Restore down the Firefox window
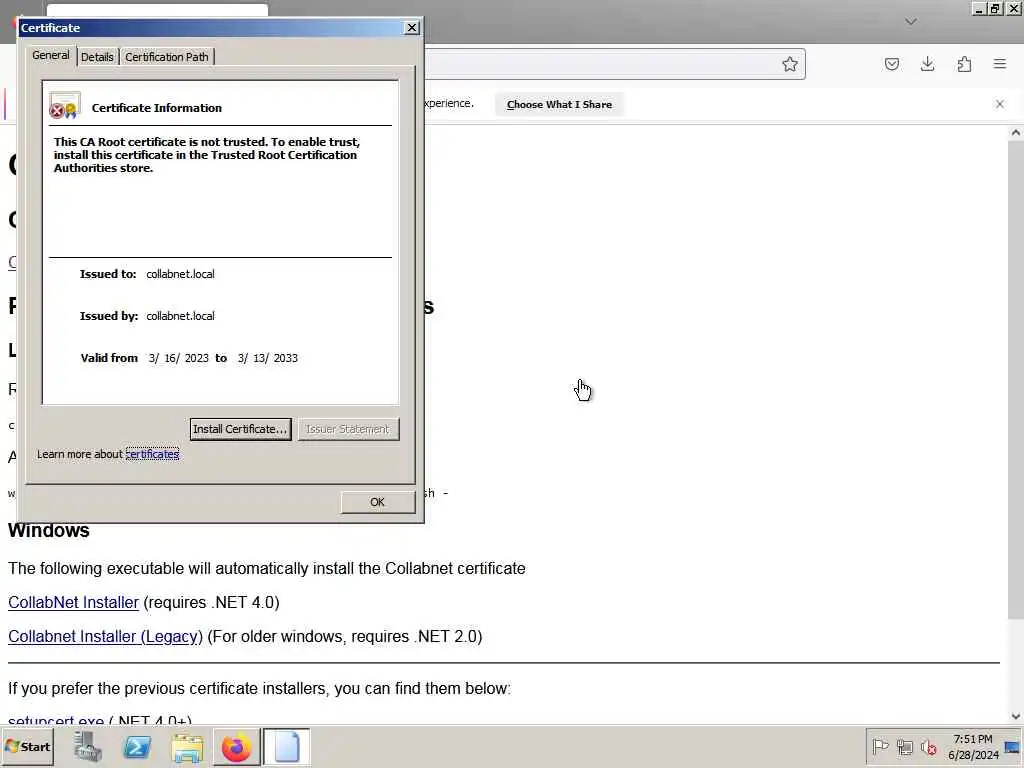 click(x=995, y=8)
